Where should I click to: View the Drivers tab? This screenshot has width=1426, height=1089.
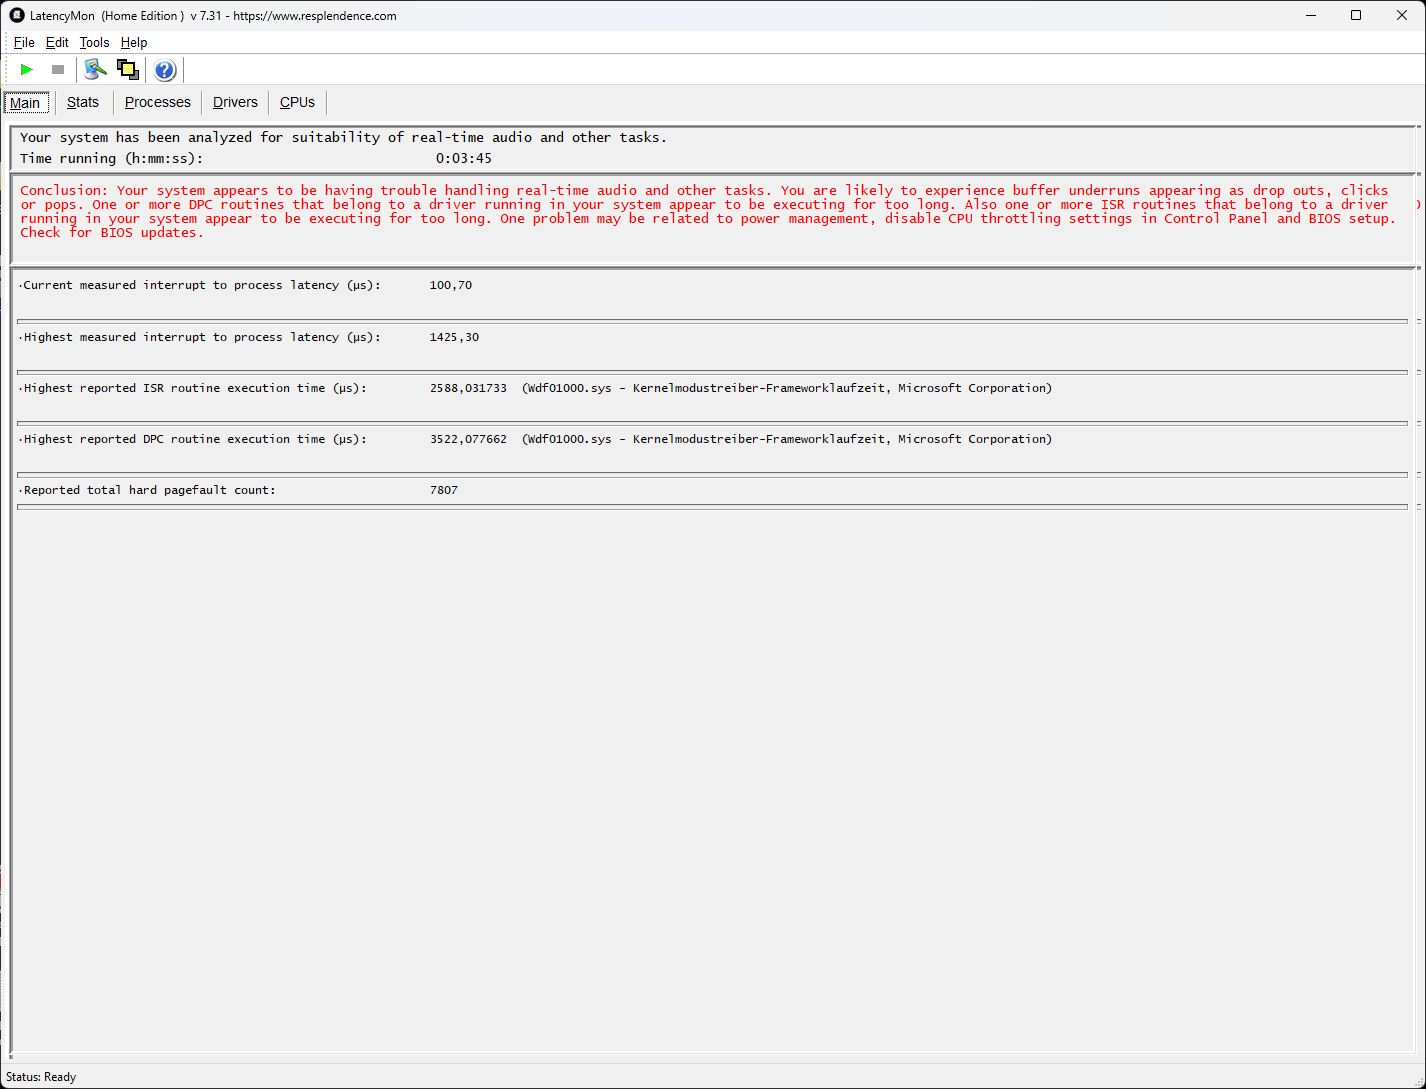point(235,102)
